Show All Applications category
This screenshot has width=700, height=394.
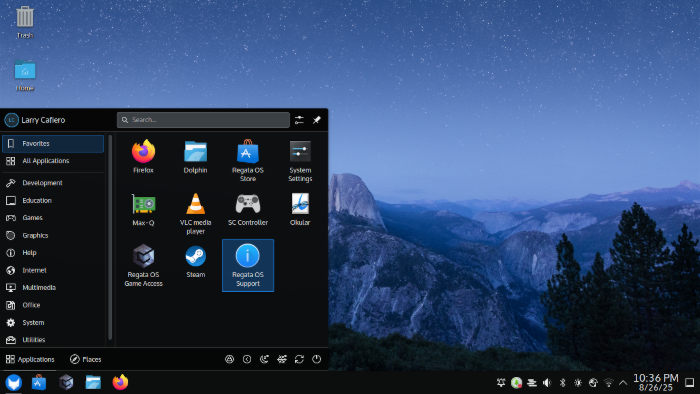click(53, 161)
